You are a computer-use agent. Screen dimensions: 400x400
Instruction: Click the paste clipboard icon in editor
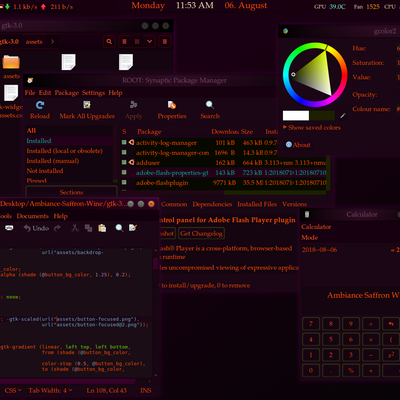[x=102, y=228]
